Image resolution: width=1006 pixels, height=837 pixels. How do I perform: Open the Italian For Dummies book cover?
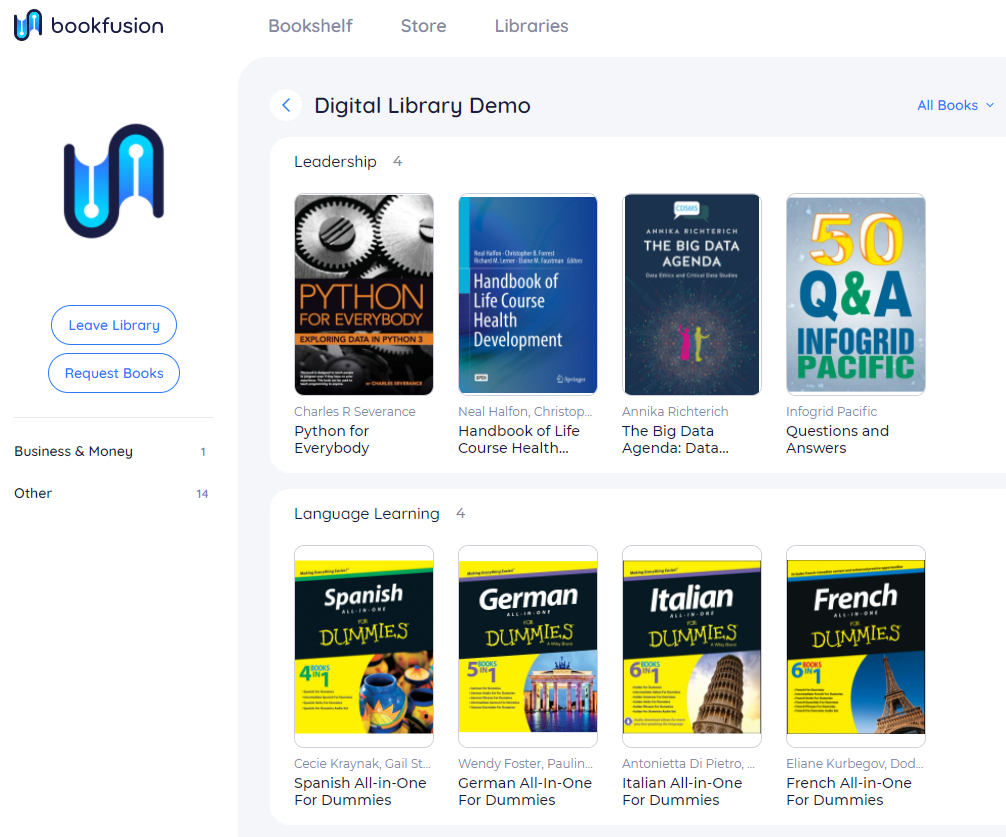pos(692,647)
